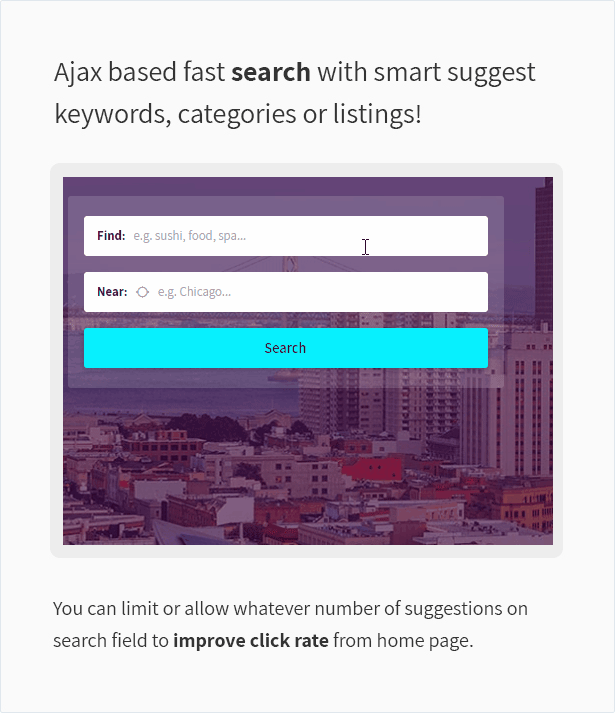
Task: Click the "keywords, categories or listings!" heading line
Action: click(x=238, y=114)
